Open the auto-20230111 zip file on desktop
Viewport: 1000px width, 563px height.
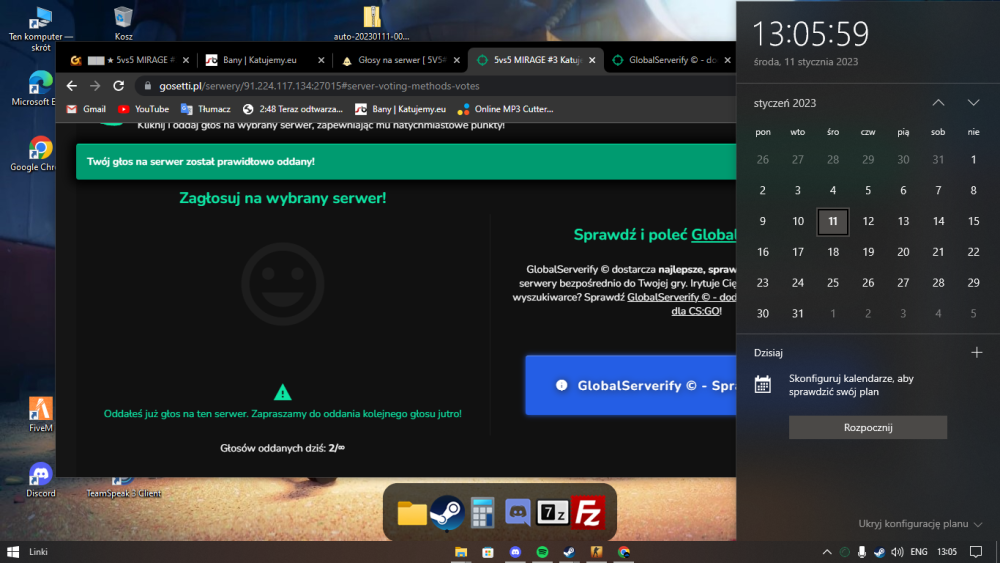(371, 24)
